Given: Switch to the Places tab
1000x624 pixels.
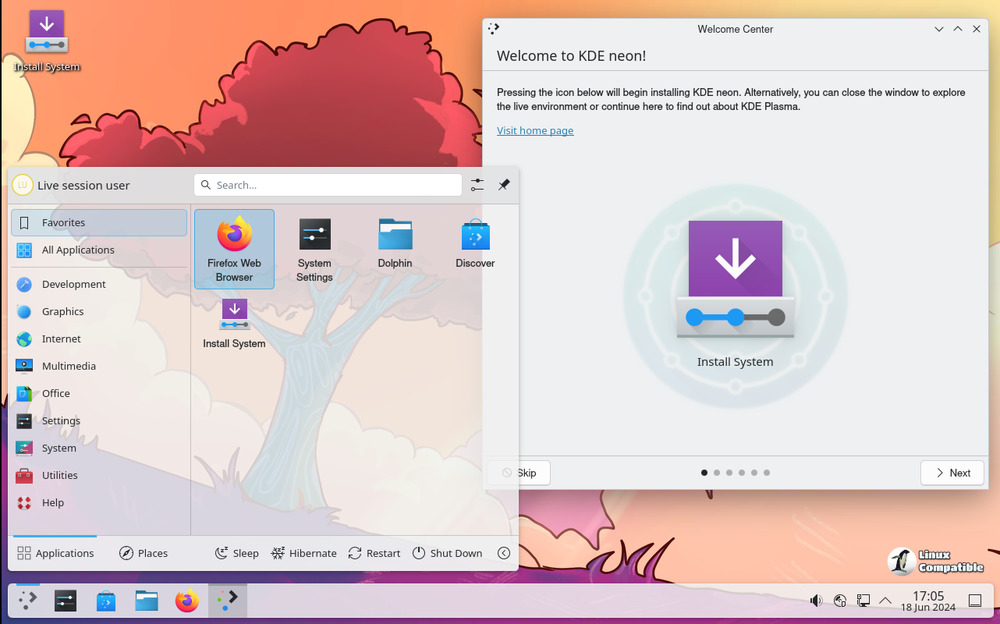Looking at the screenshot, I should click(x=143, y=553).
